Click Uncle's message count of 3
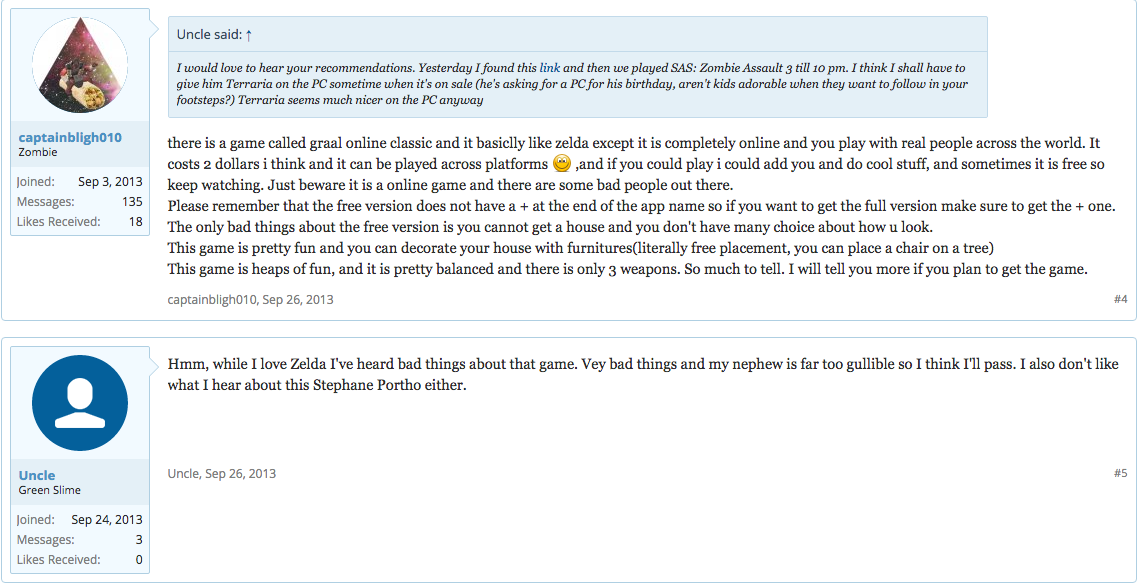This screenshot has width=1140, height=583. coord(138,540)
